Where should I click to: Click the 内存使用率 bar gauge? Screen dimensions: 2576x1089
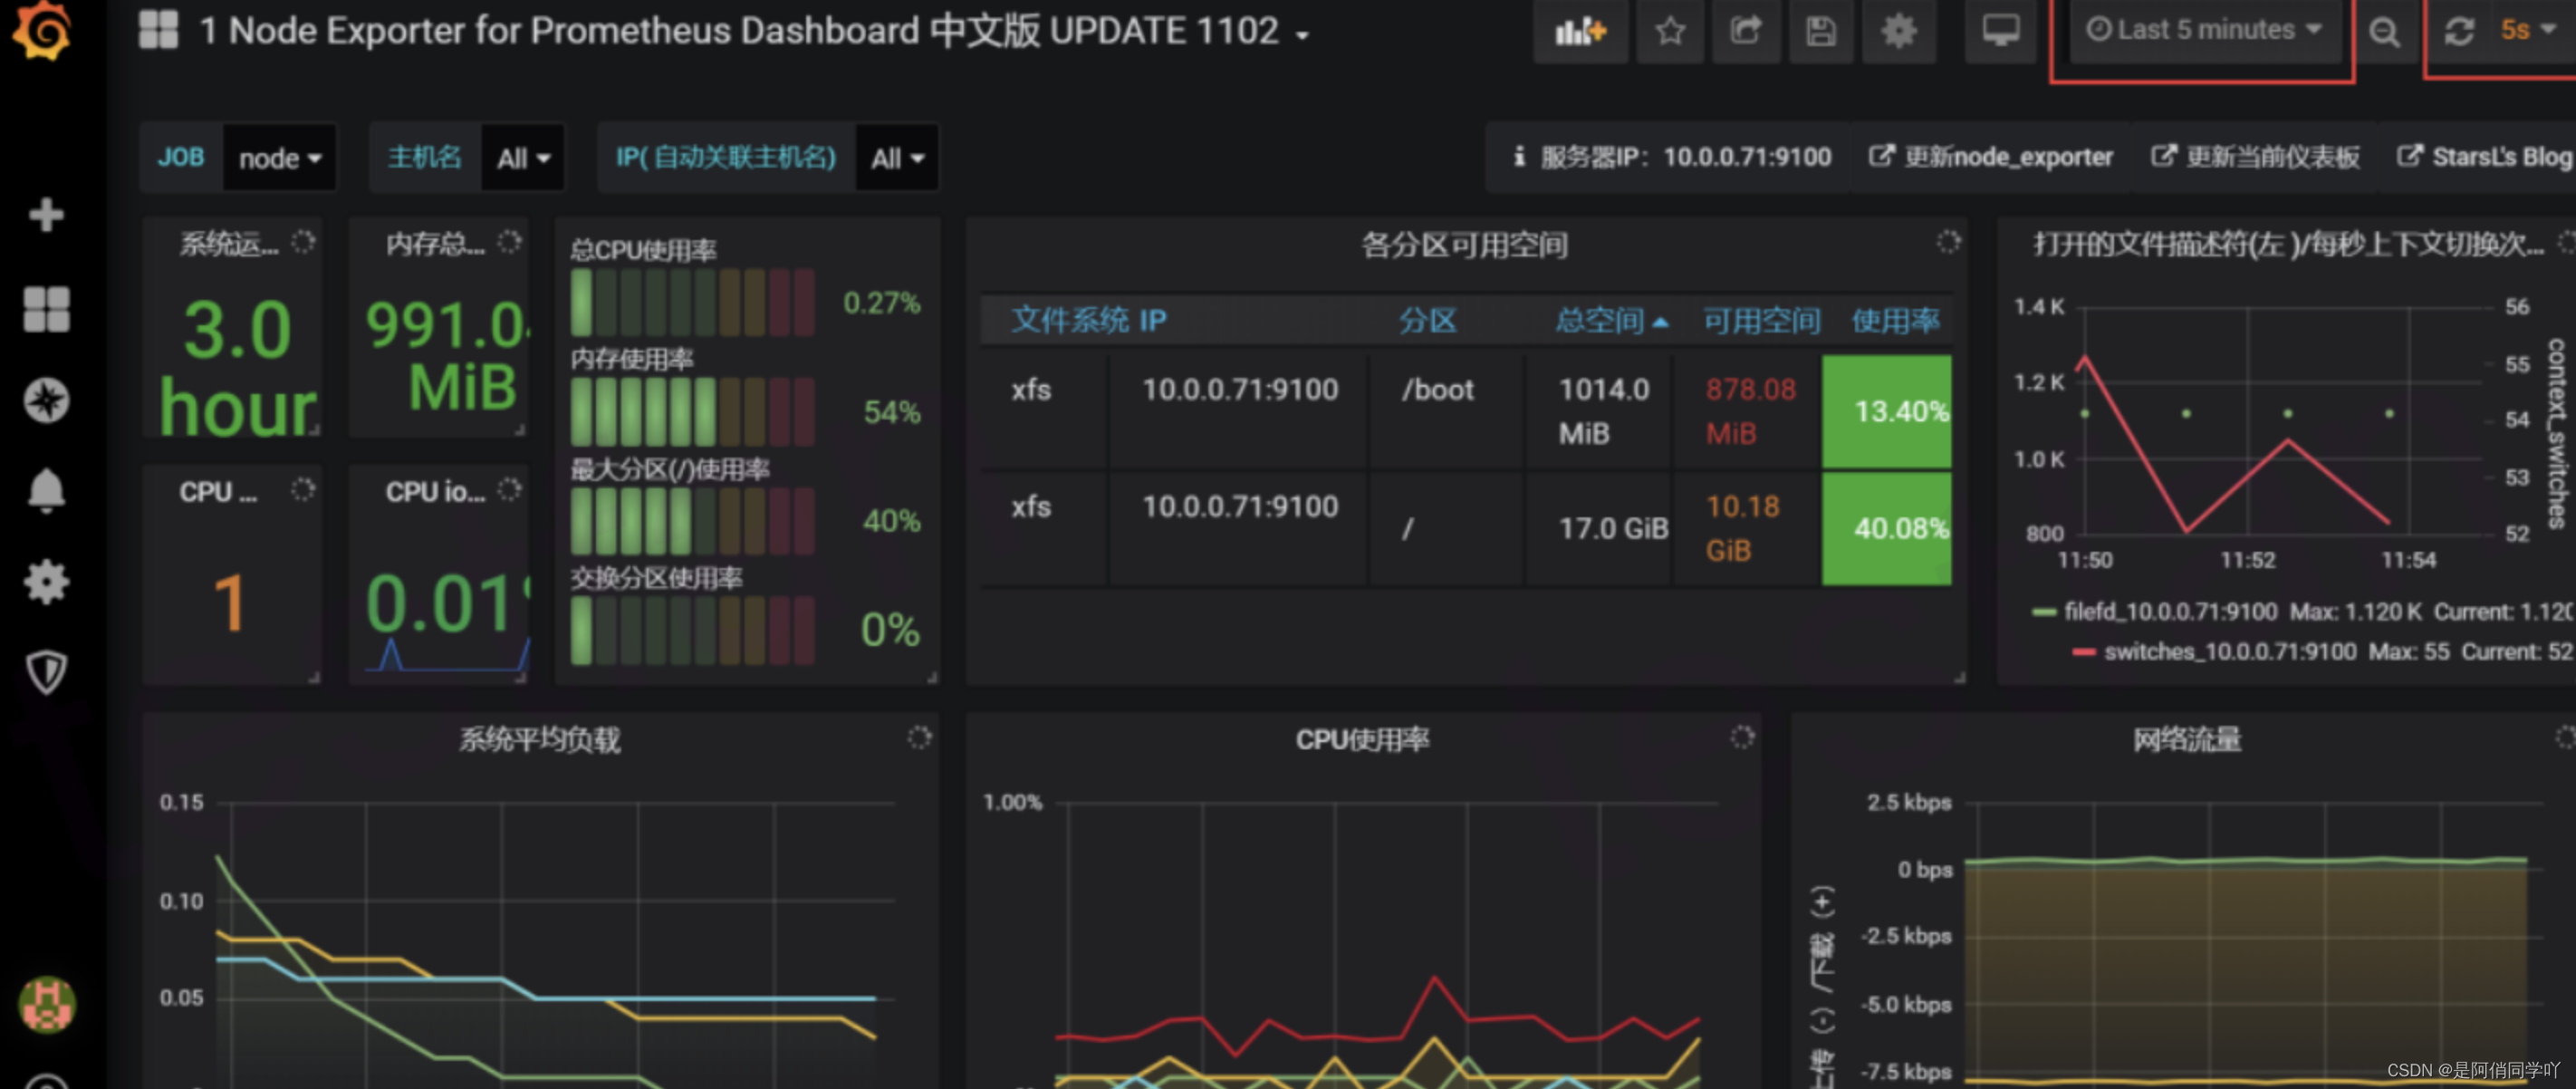[x=692, y=411]
